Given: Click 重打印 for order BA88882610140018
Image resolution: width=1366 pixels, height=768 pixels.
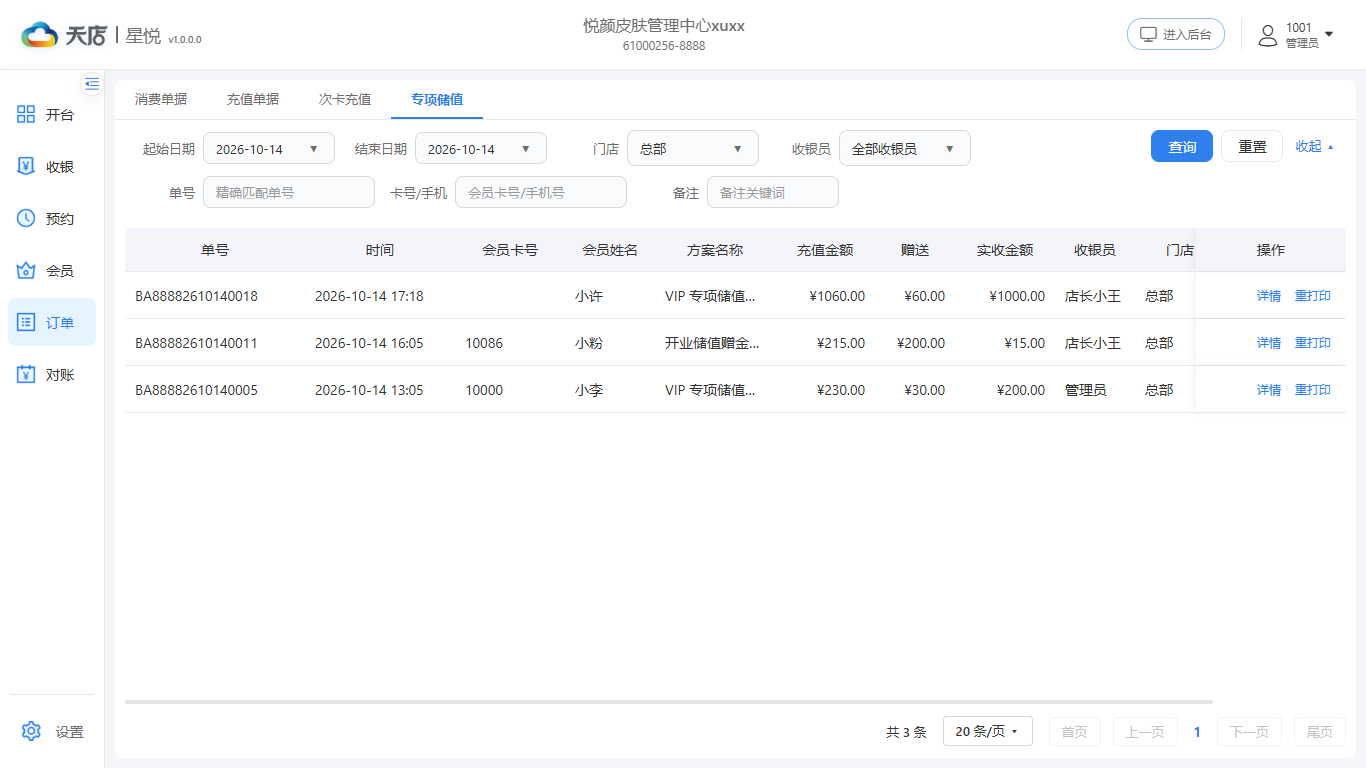Looking at the screenshot, I should (x=1313, y=296).
